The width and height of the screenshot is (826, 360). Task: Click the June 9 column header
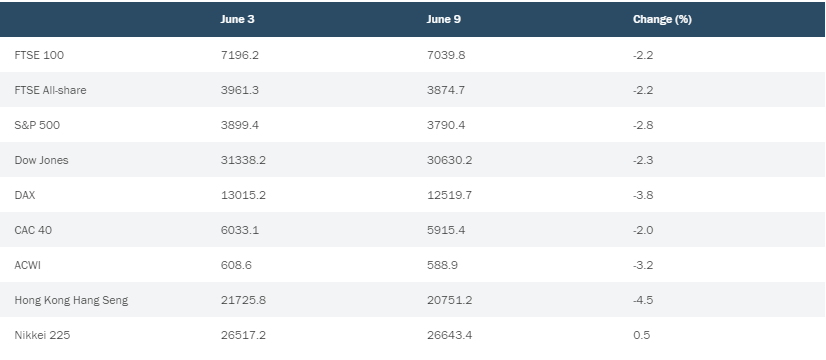[444, 20]
